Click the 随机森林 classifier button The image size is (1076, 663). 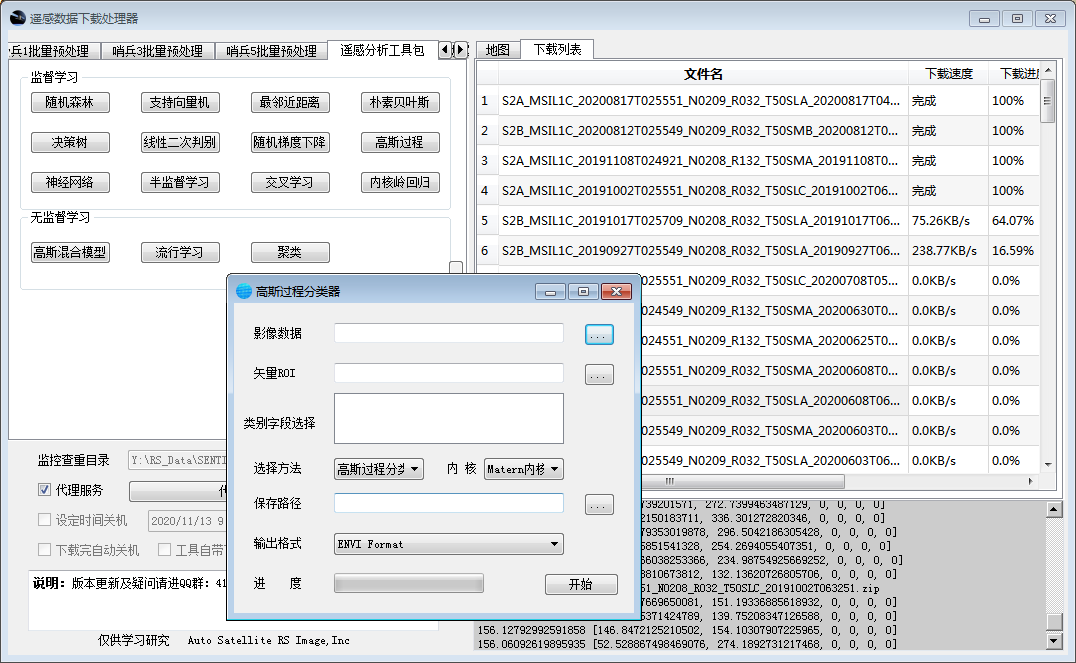tap(70, 102)
